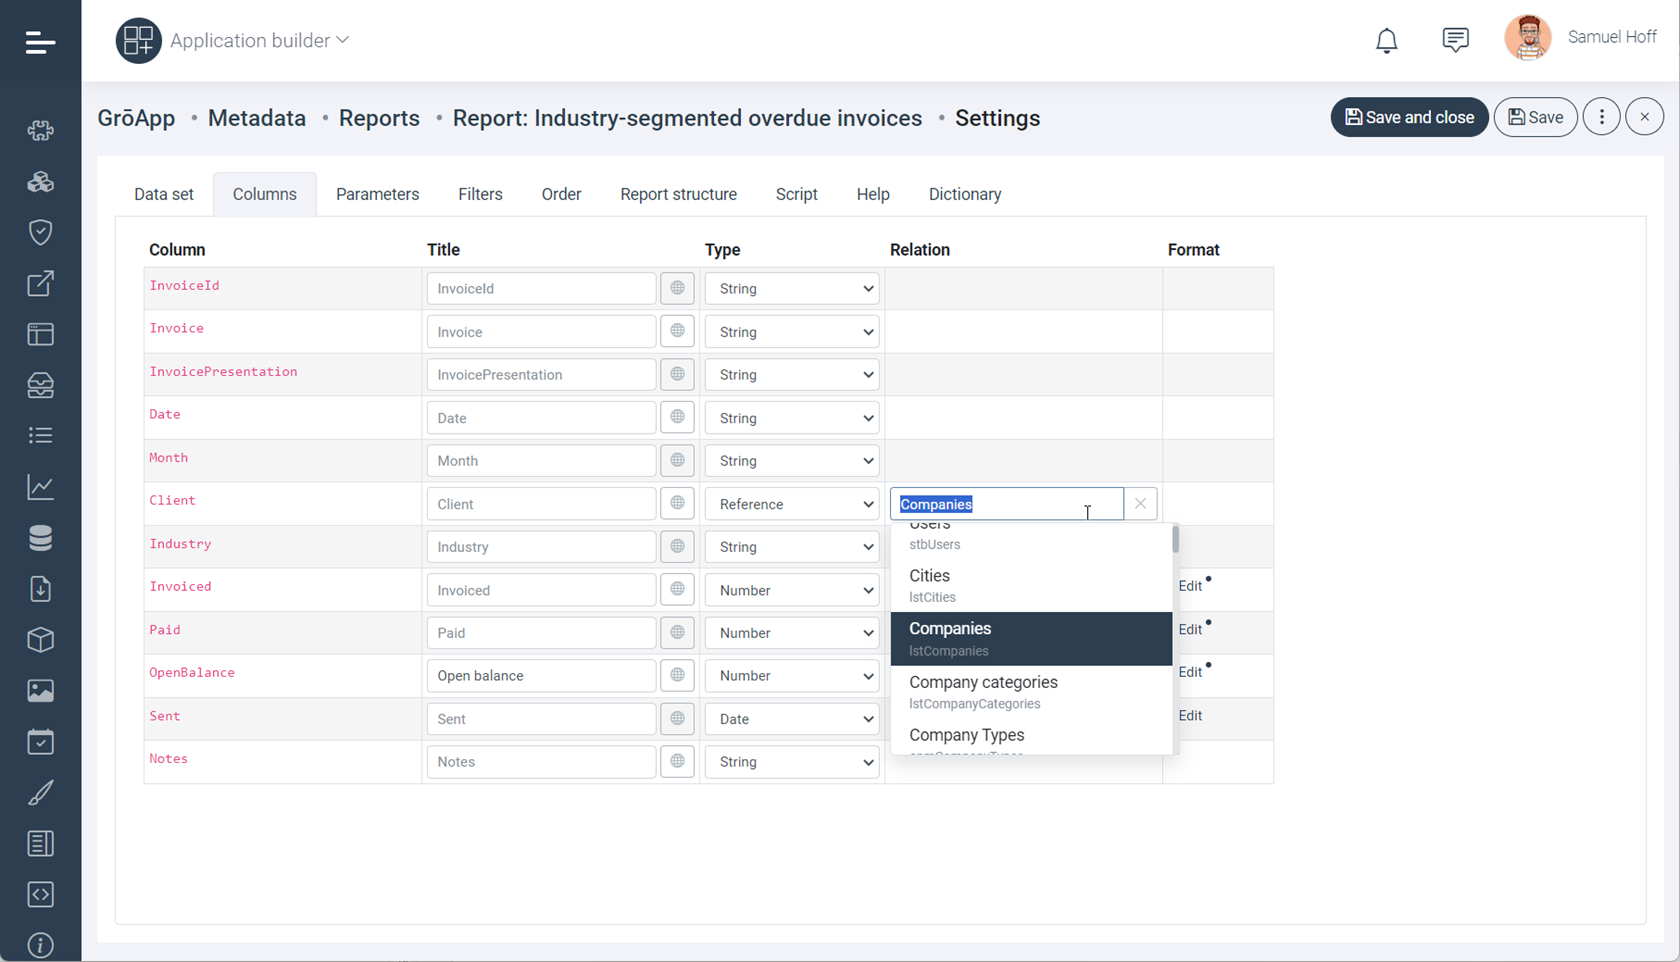Open the Type dropdown for the Sent column
Viewport: 1680px width, 962px height.
[791, 718]
